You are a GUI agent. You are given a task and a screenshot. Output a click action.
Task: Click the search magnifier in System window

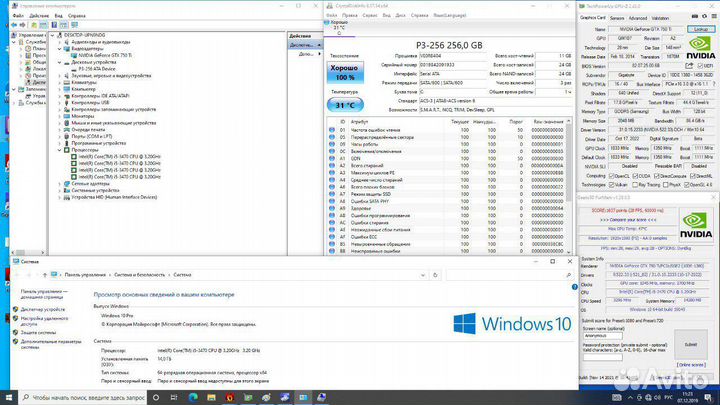568,275
